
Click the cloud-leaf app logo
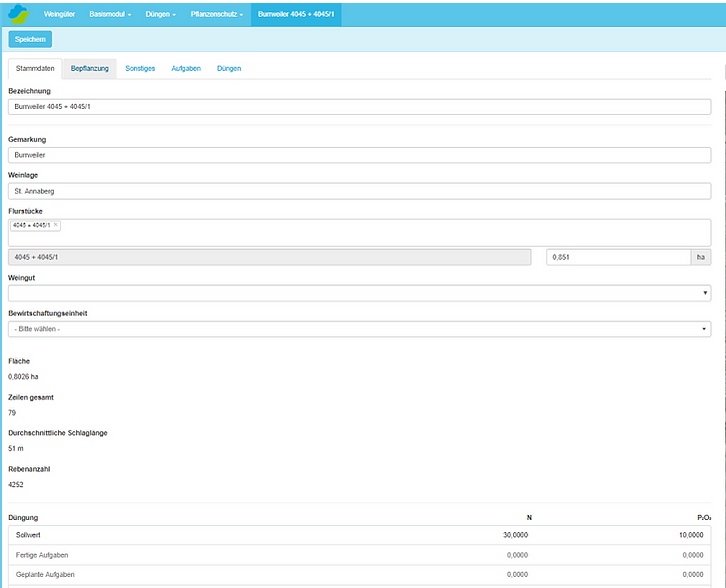pos(18,14)
